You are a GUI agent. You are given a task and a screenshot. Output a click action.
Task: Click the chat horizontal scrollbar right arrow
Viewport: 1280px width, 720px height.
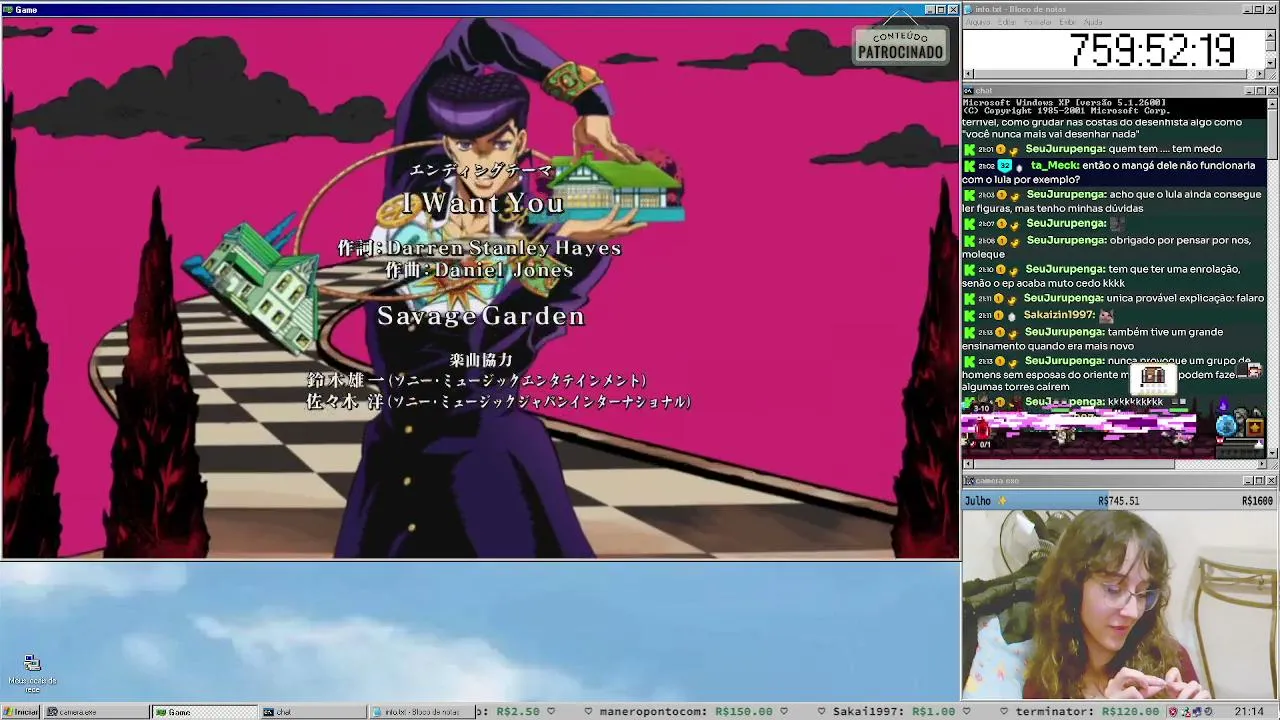[1261, 464]
